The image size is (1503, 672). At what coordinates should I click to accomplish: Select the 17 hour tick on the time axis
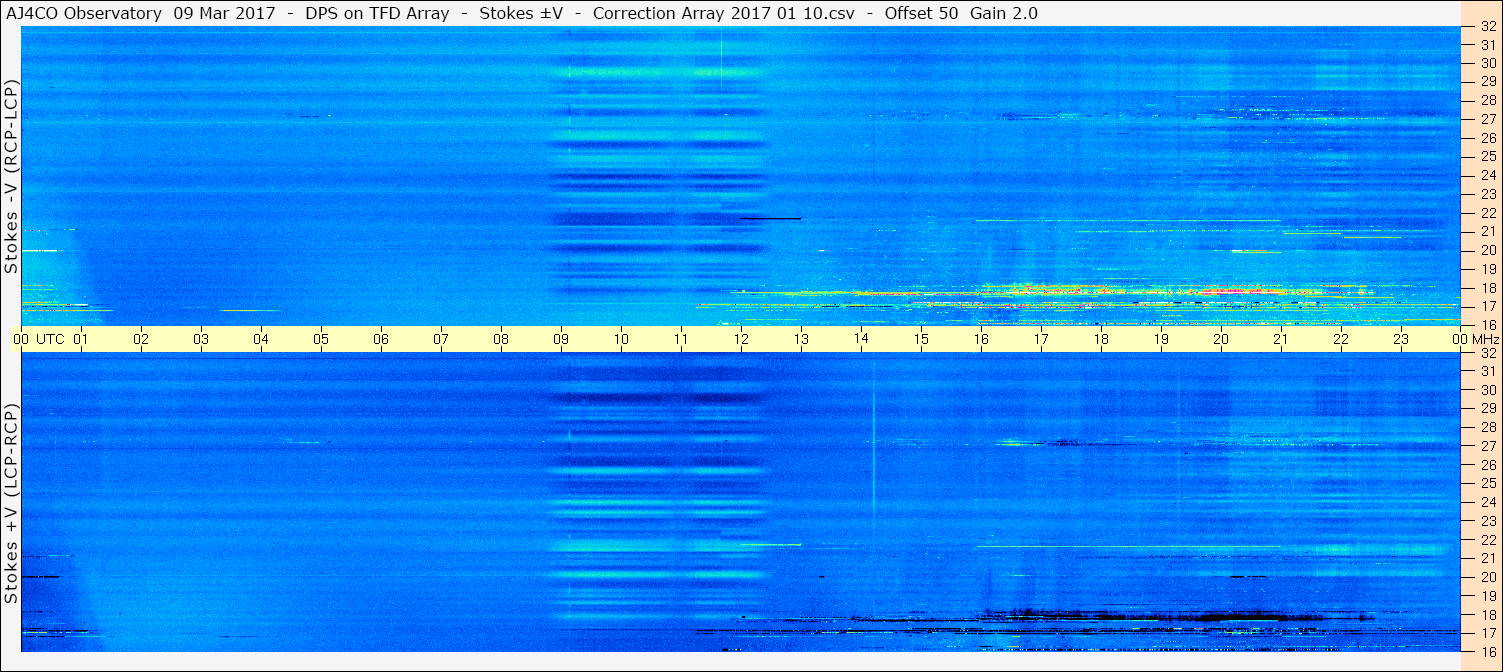1041,340
